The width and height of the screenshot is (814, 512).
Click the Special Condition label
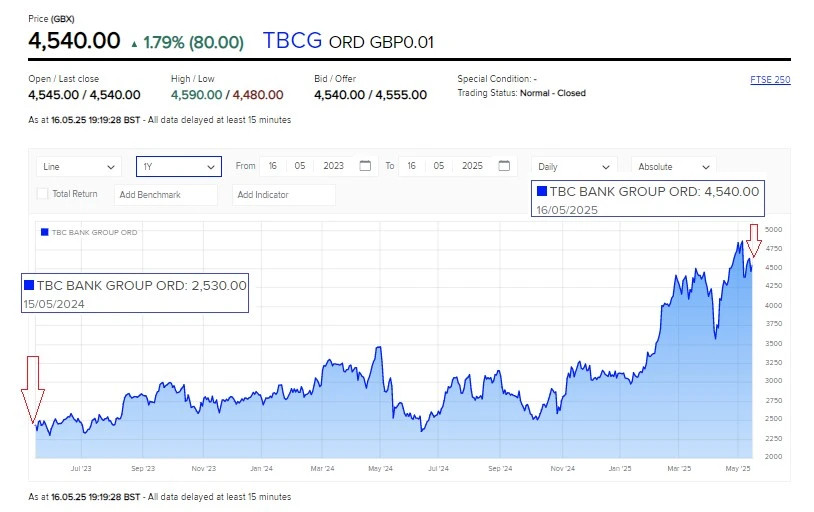(497, 79)
